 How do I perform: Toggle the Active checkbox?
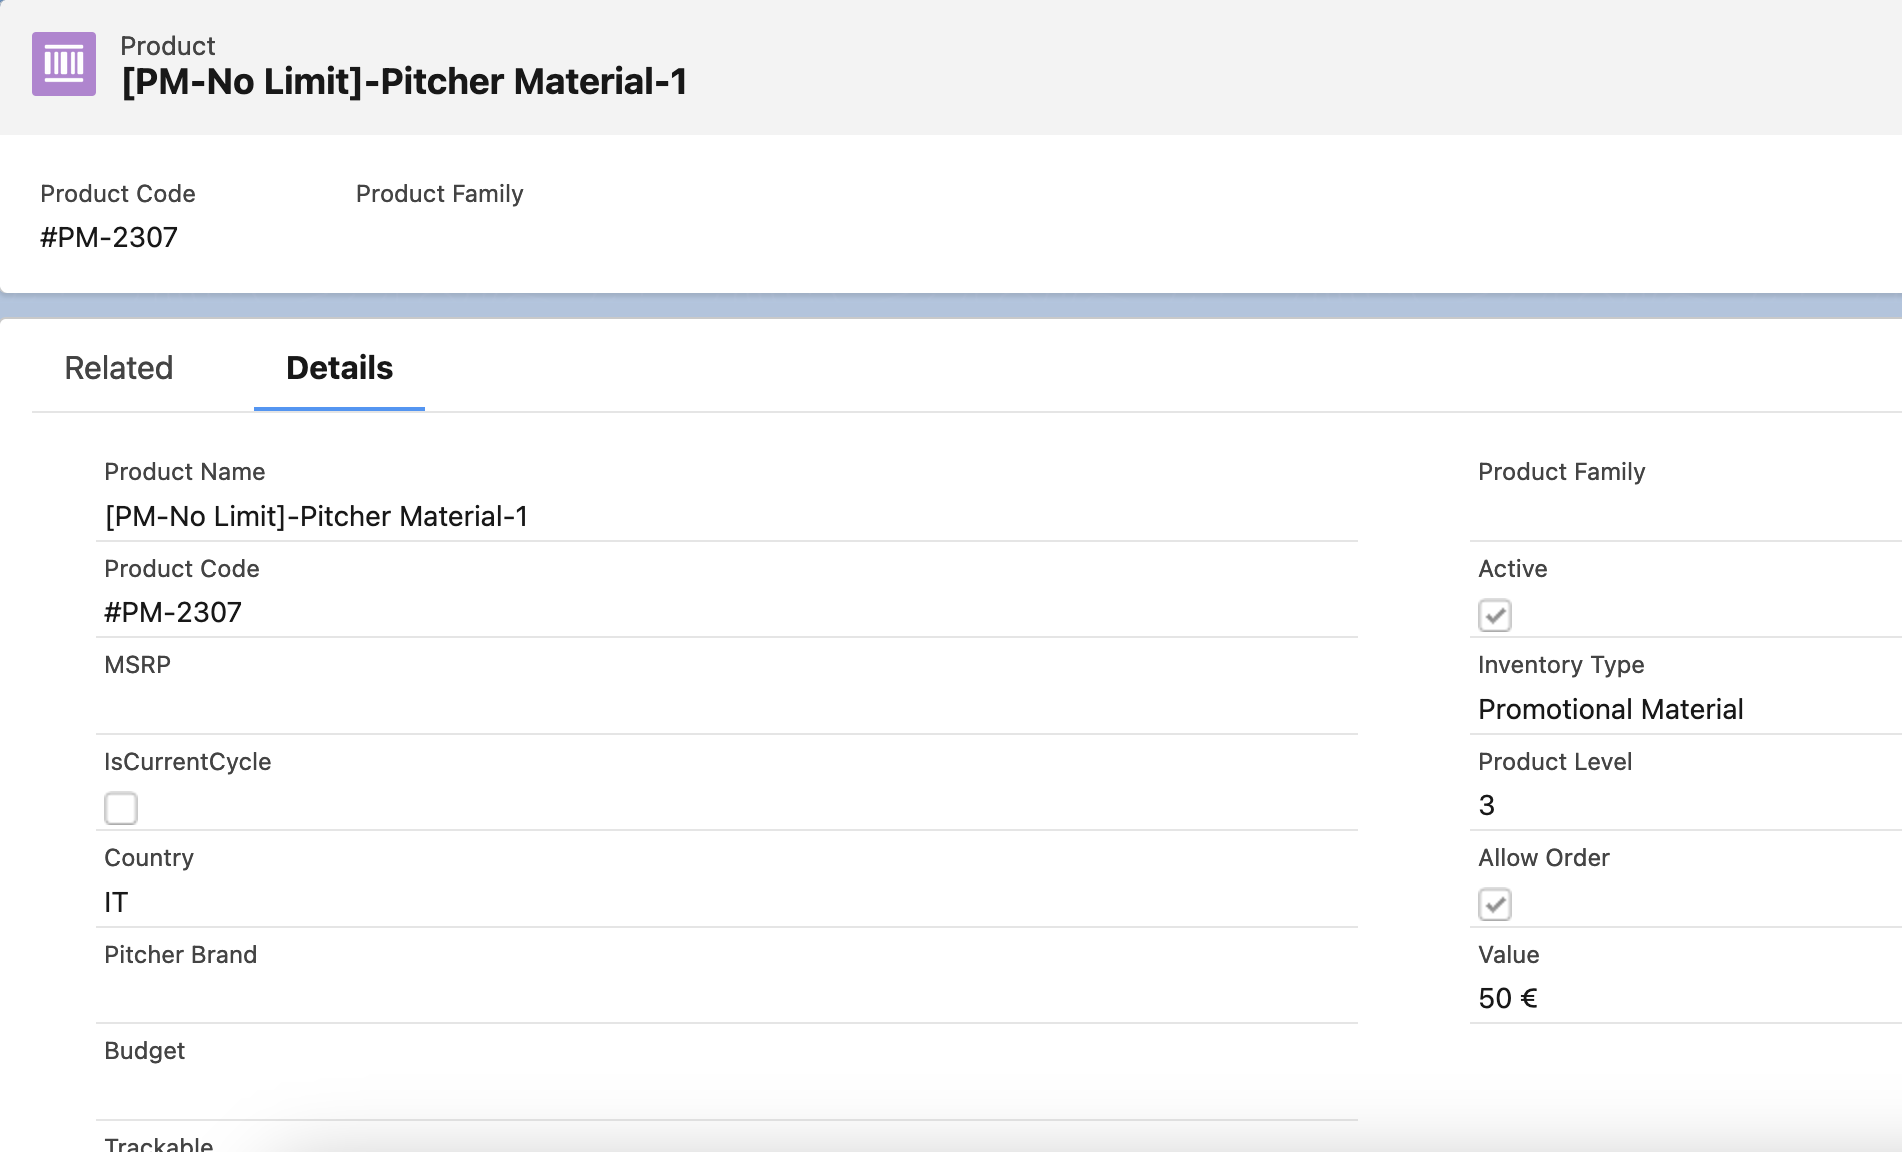click(1494, 615)
